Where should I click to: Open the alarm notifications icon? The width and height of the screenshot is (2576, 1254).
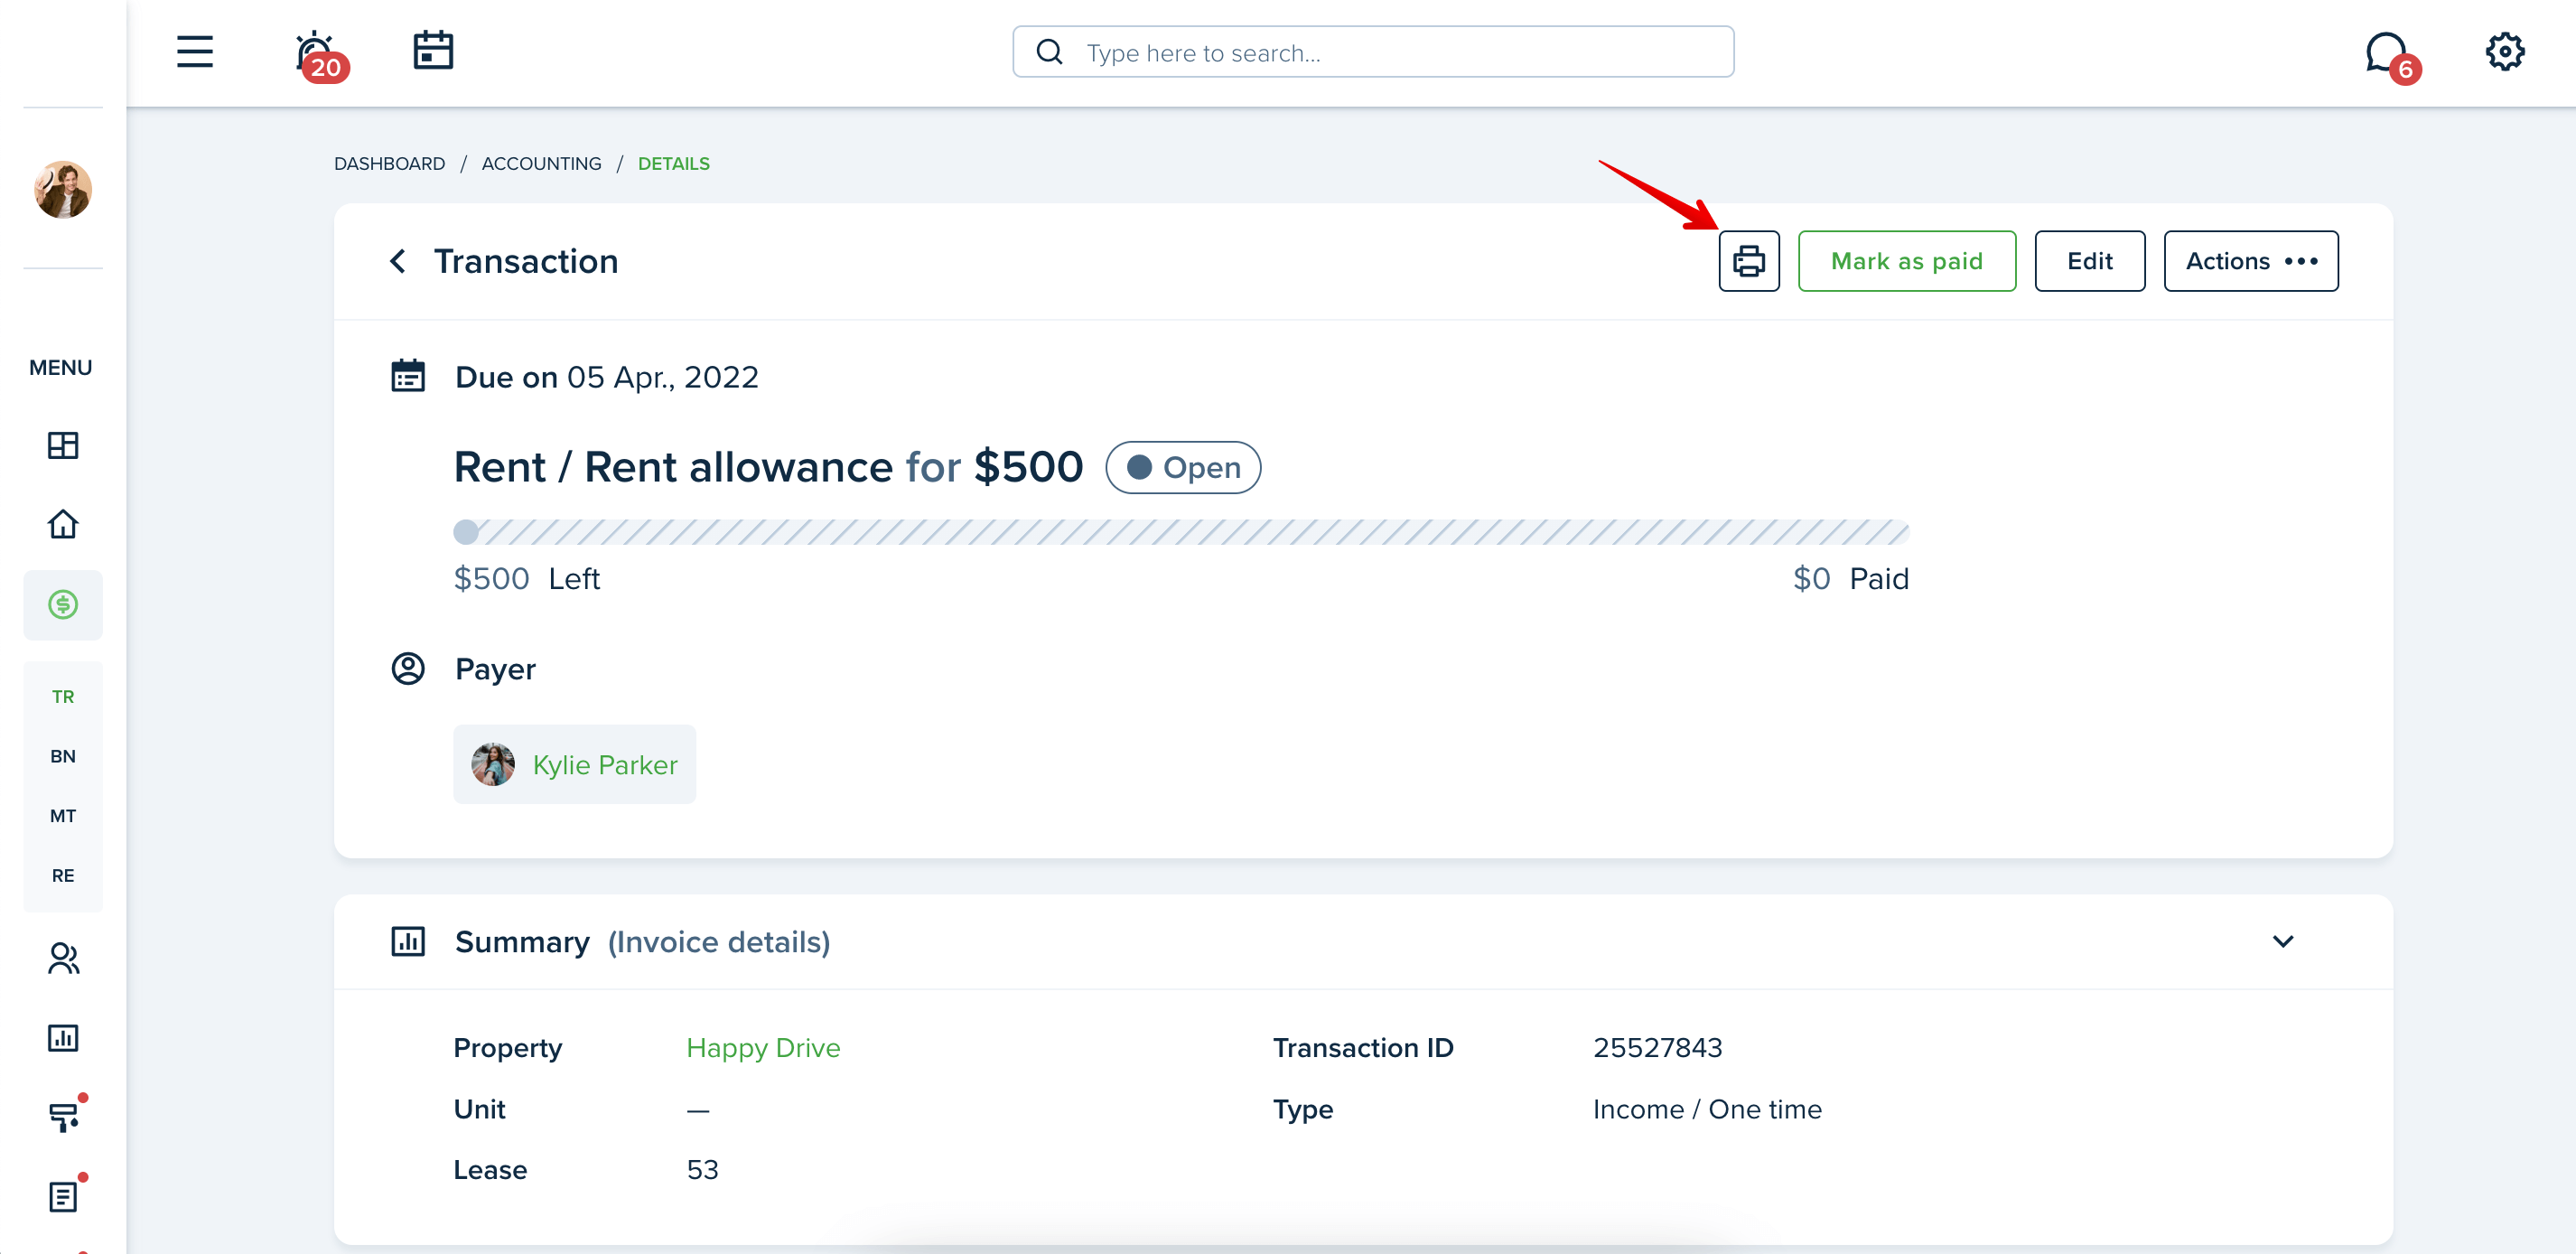pos(316,53)
